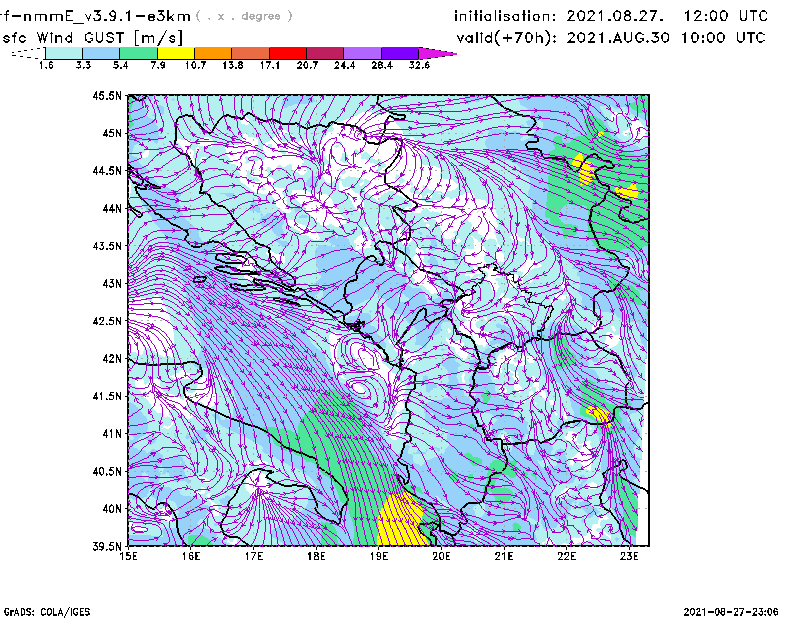The image size is (800, 618).
Task: Click the 45N latitude label
Action: coord(112,133)
